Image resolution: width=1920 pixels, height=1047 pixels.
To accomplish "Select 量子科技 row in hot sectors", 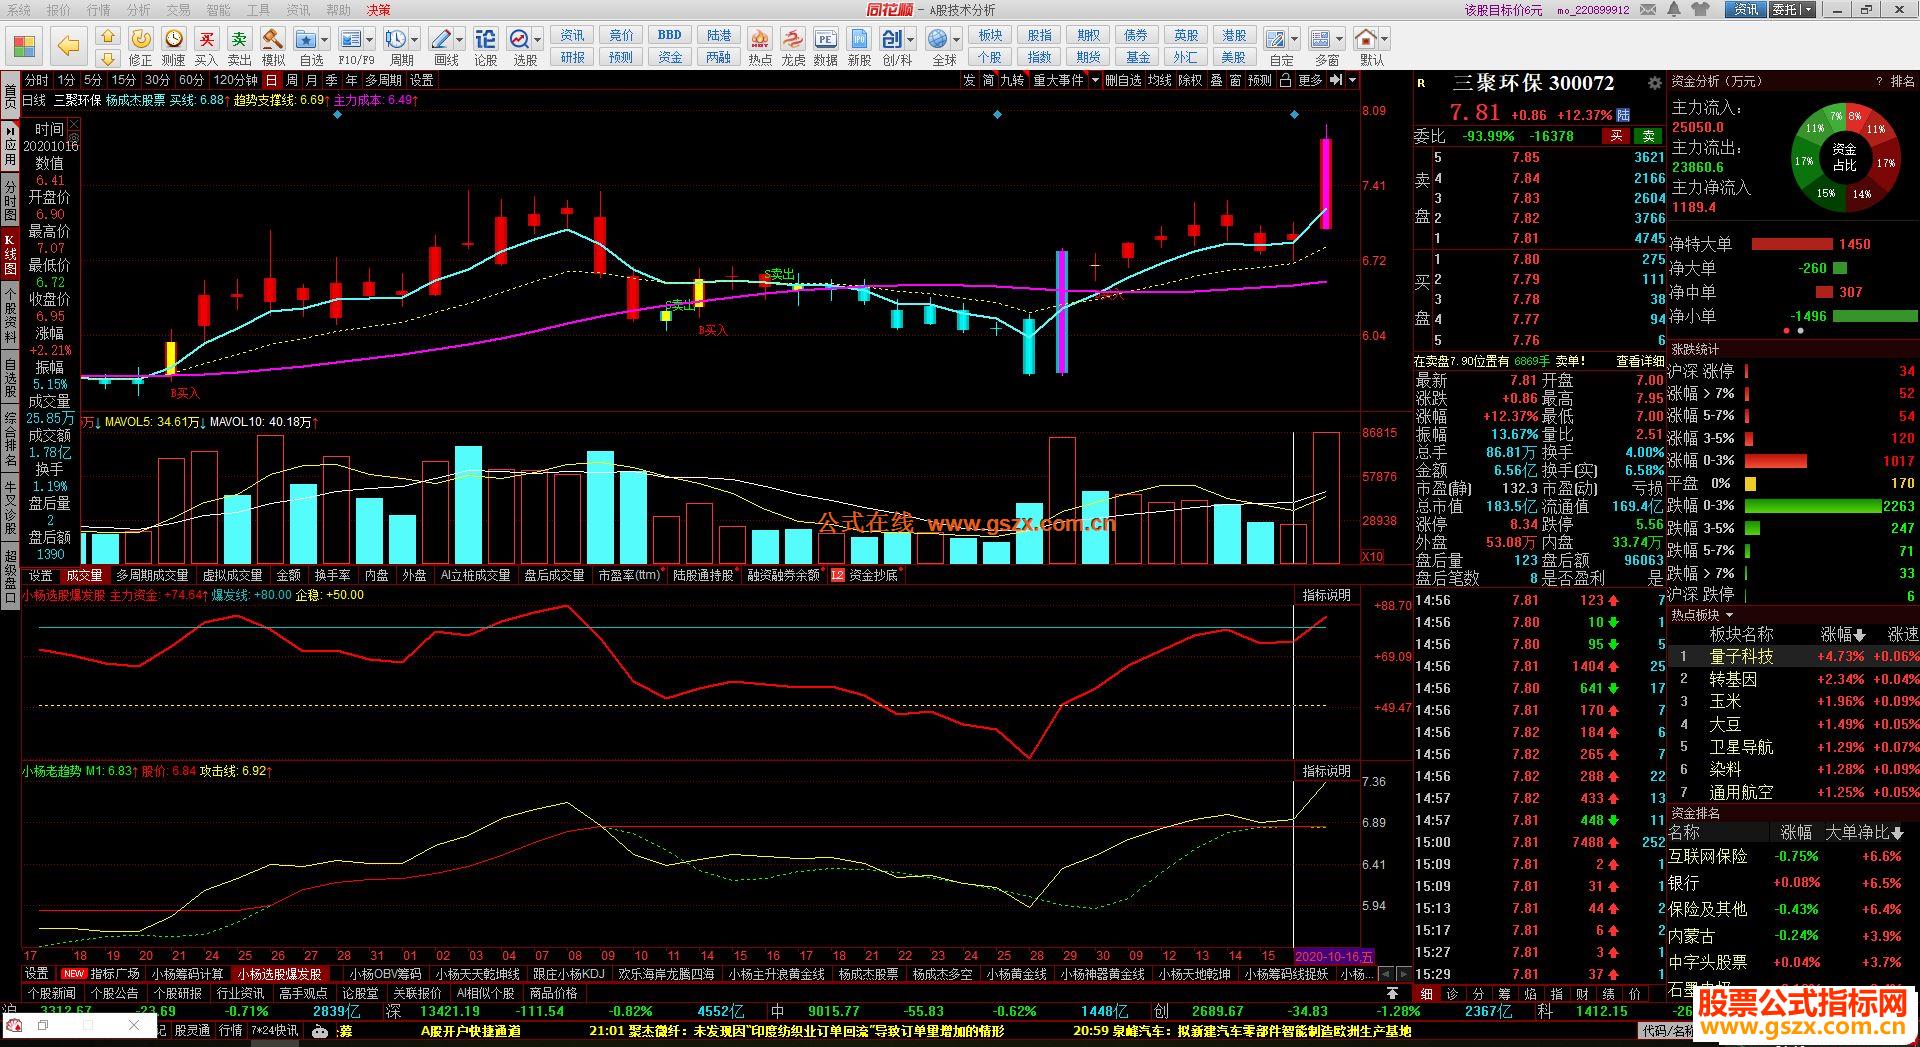I will [1741, 656].
